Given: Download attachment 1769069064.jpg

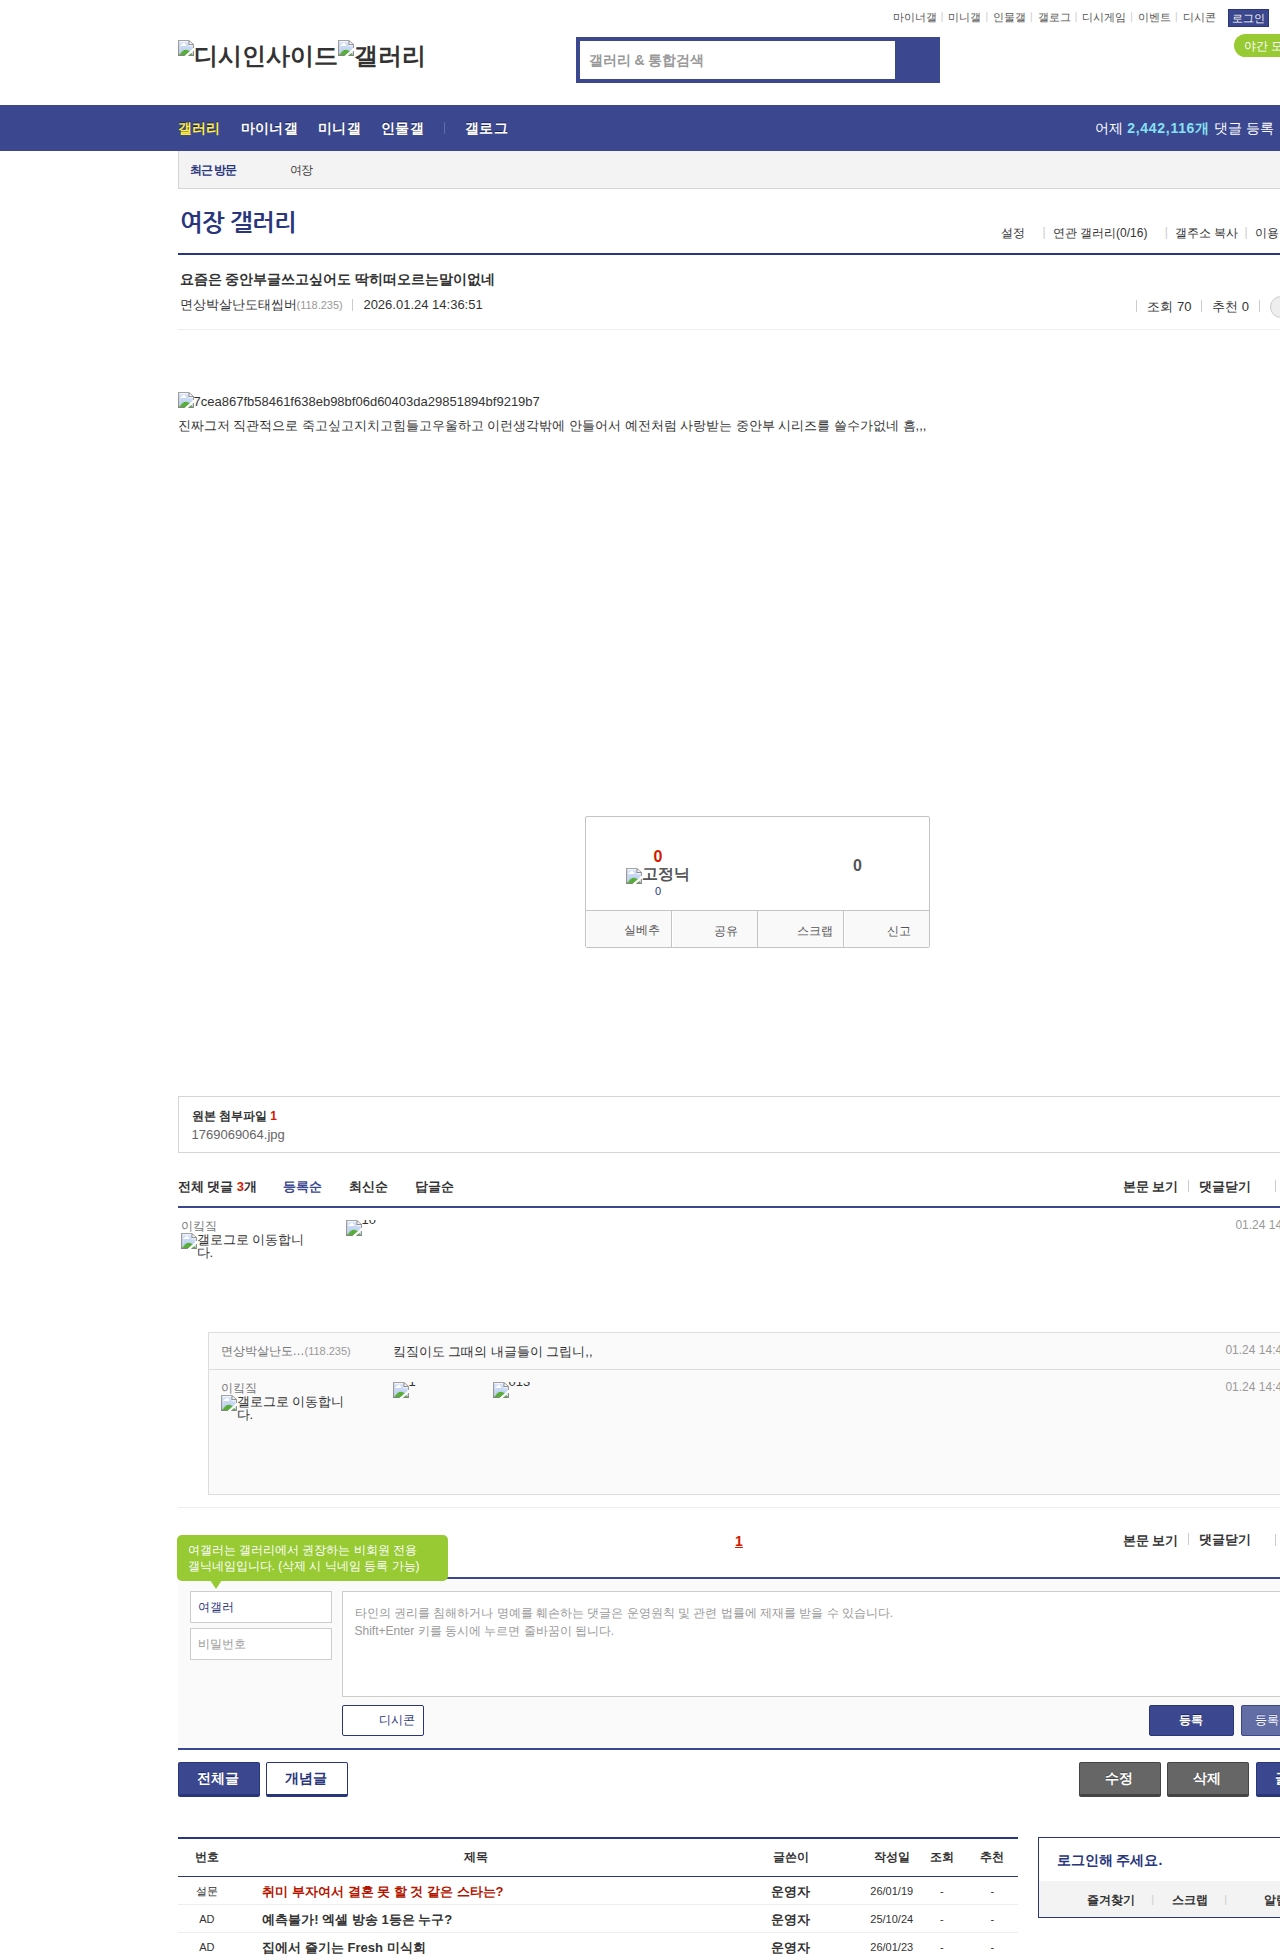Looking at the screenshot, I should tap(238, 1135).
